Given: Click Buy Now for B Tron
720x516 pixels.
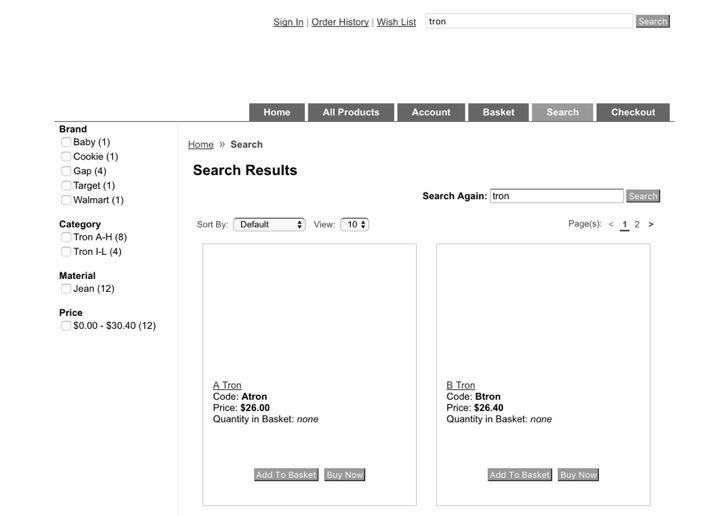Looking at the screenshot, I should click(579, 475).
